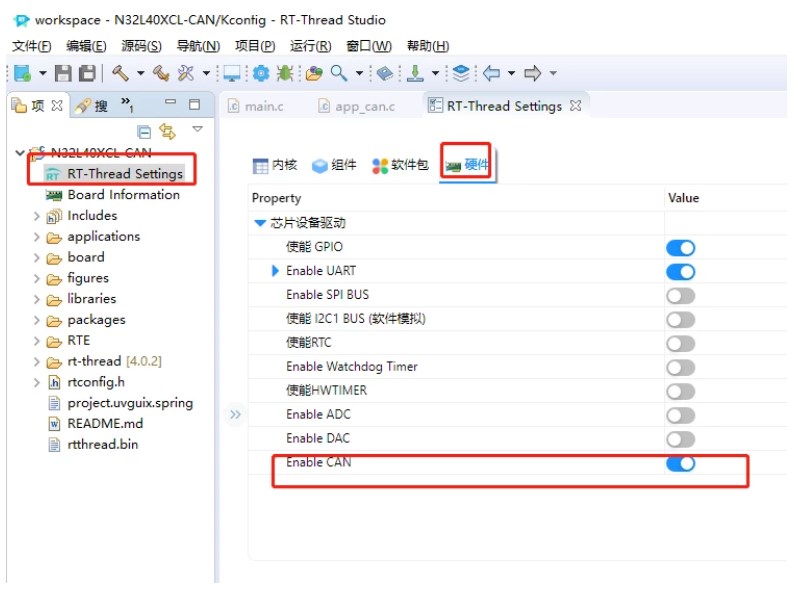
Task: Open the build hammer dropdown arrow
Action: (140, 74)
